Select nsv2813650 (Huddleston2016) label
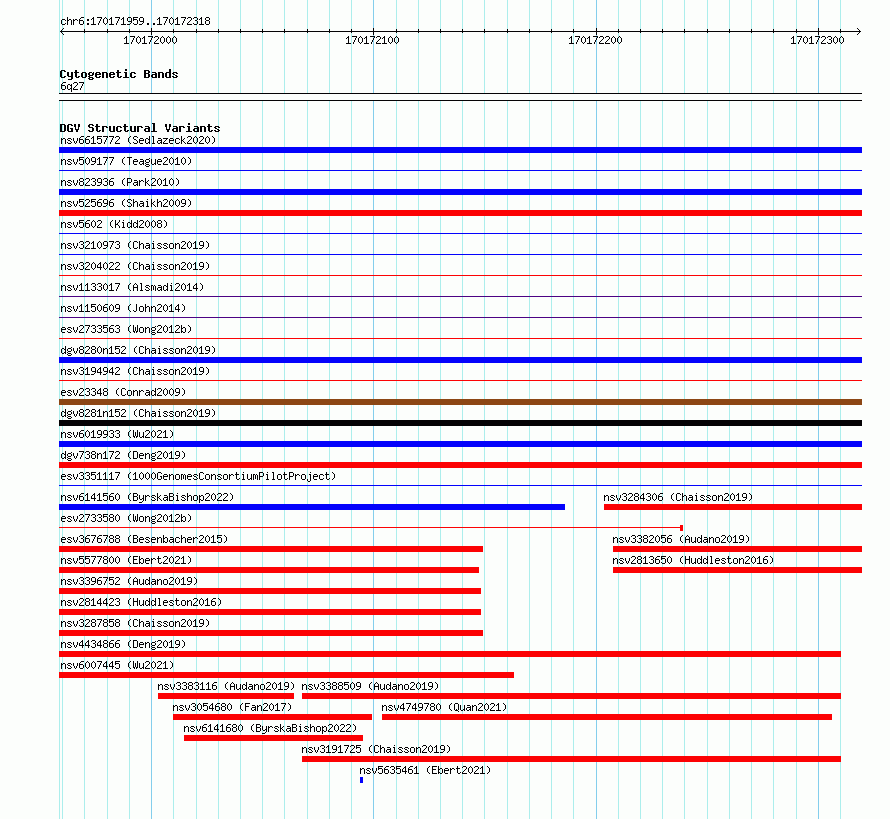This screenshot has width=890, height=819. click(x=693, y=560)
